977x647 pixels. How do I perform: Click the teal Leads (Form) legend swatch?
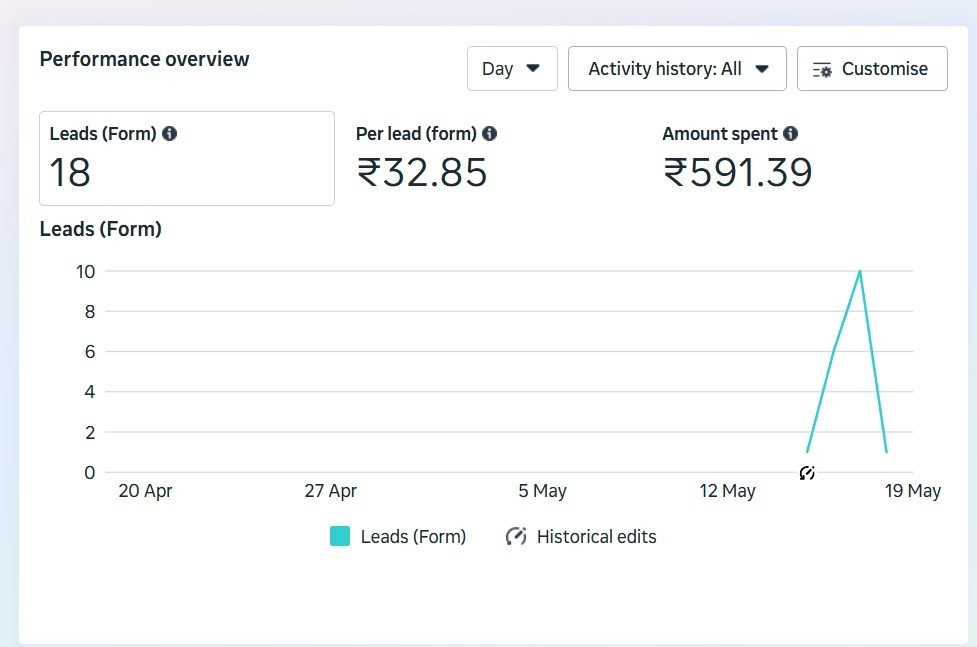coord(340,536)
